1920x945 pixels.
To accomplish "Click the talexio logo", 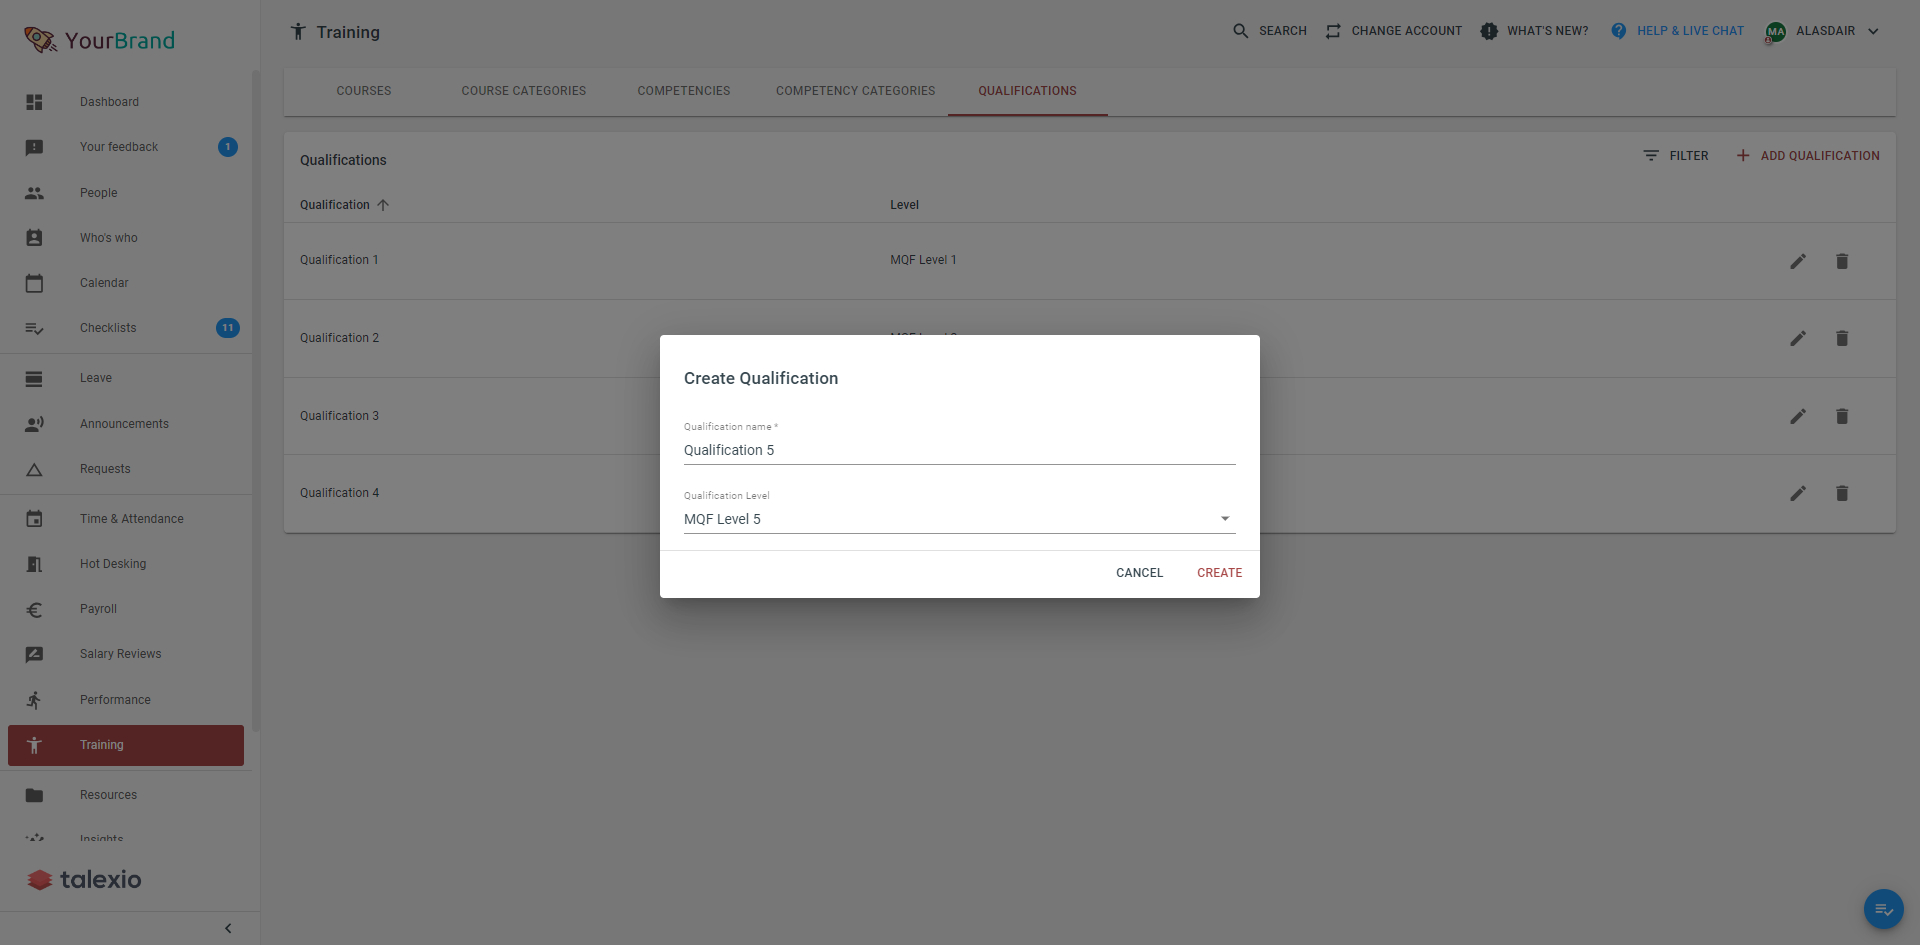I will (84, 879).
